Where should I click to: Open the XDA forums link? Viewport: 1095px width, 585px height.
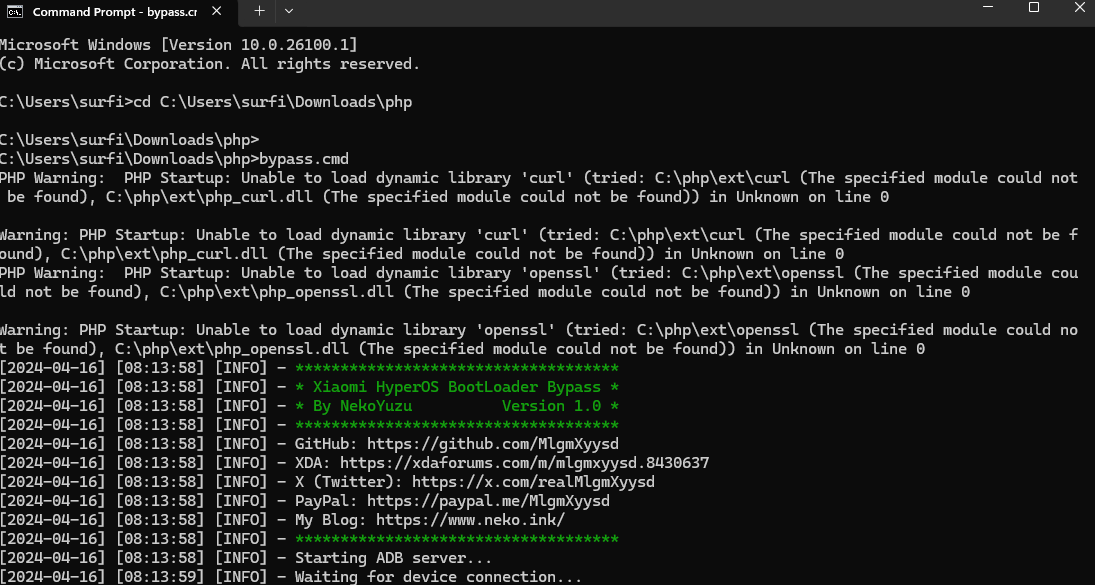524,463
